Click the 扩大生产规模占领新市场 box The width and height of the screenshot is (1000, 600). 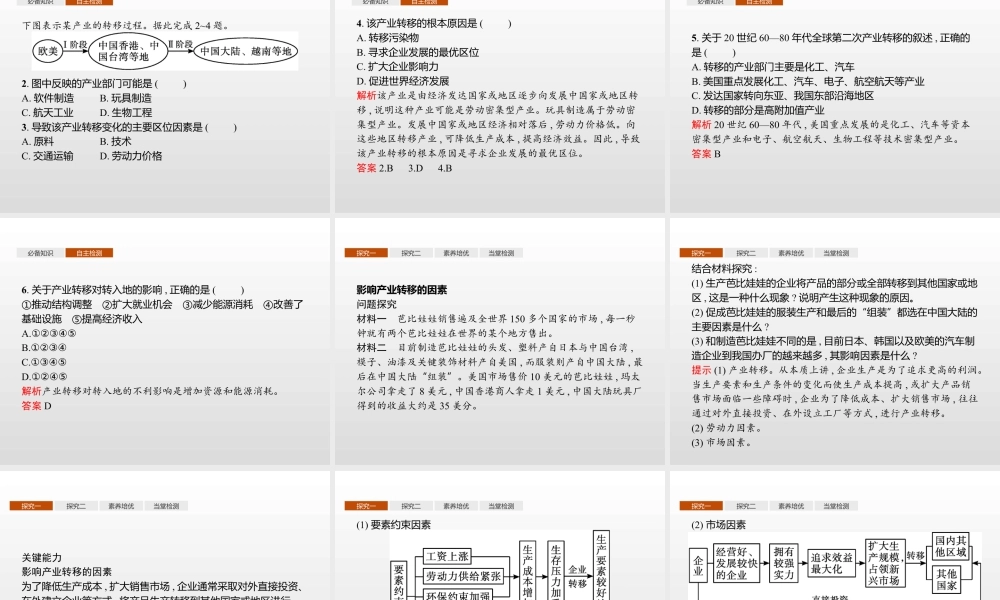(884, 562)
